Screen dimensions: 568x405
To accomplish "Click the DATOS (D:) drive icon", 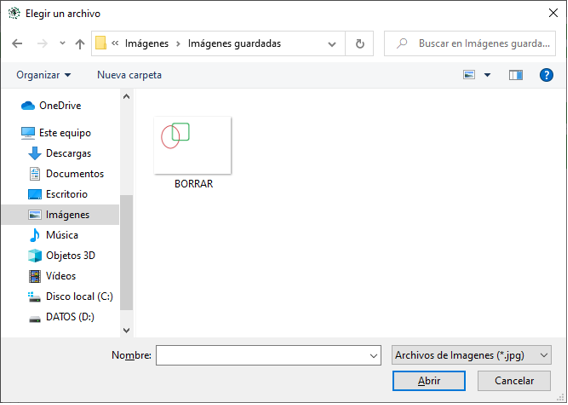I will [35, 319].
